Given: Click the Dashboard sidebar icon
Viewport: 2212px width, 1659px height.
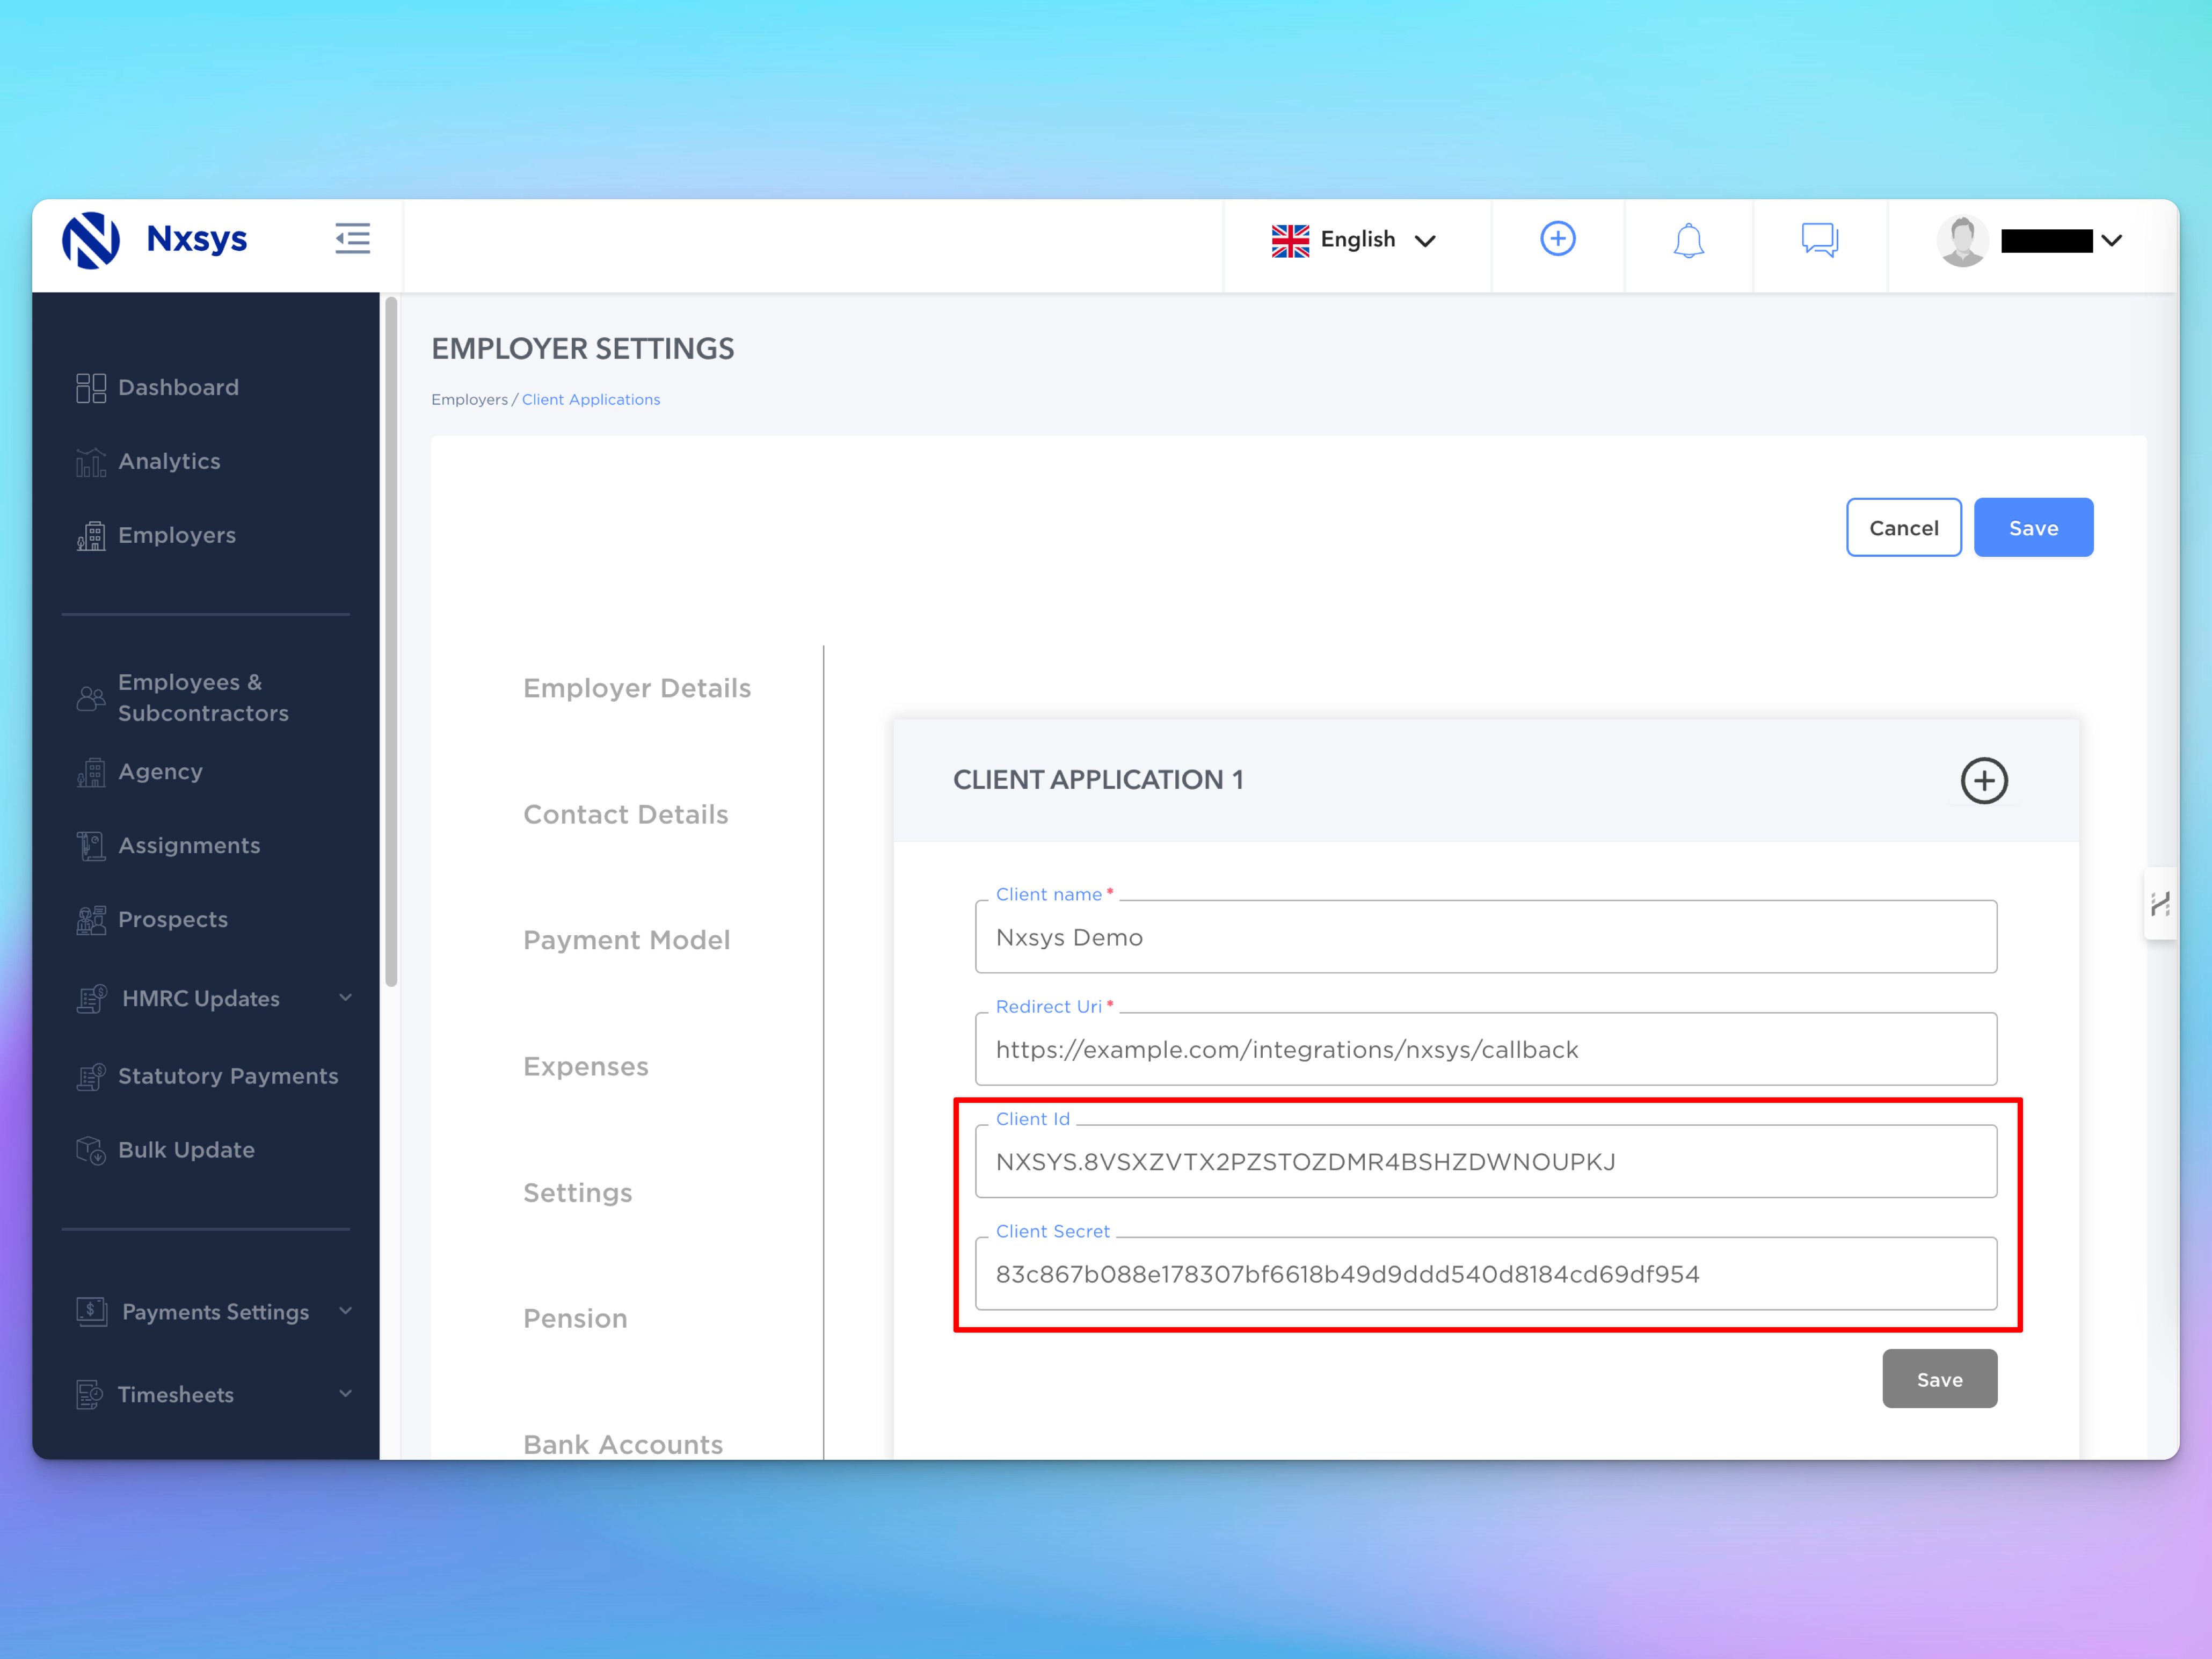Looking at the screenshot, I should [91, 387].
